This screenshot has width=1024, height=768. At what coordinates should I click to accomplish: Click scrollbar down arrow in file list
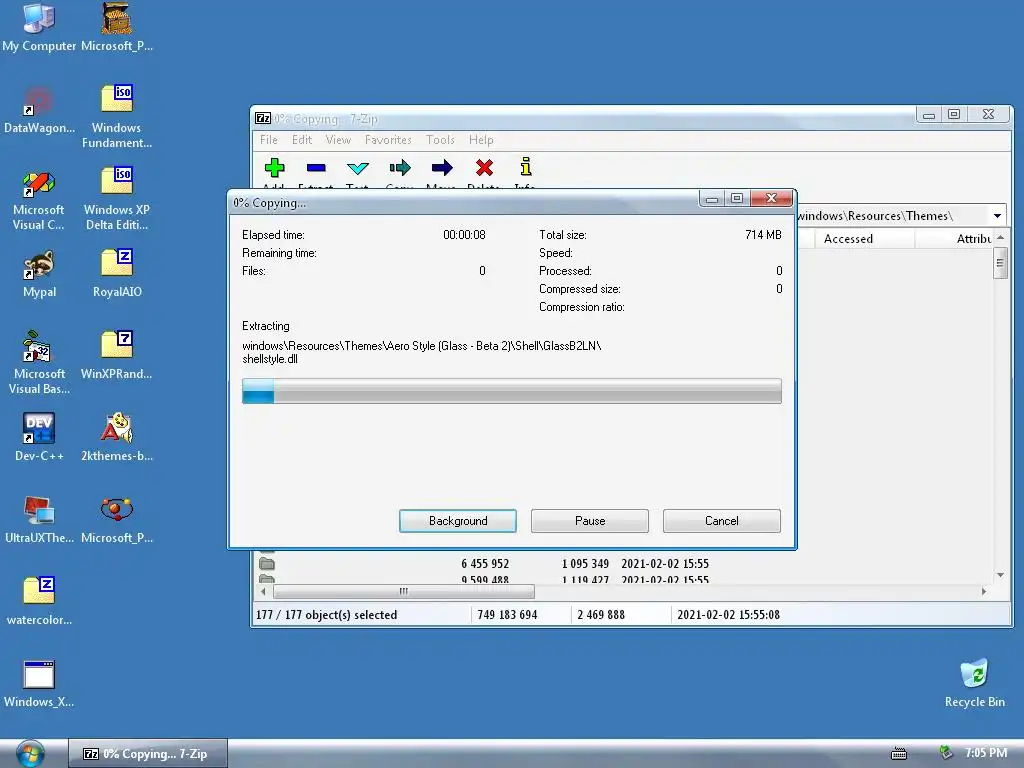1000,575
